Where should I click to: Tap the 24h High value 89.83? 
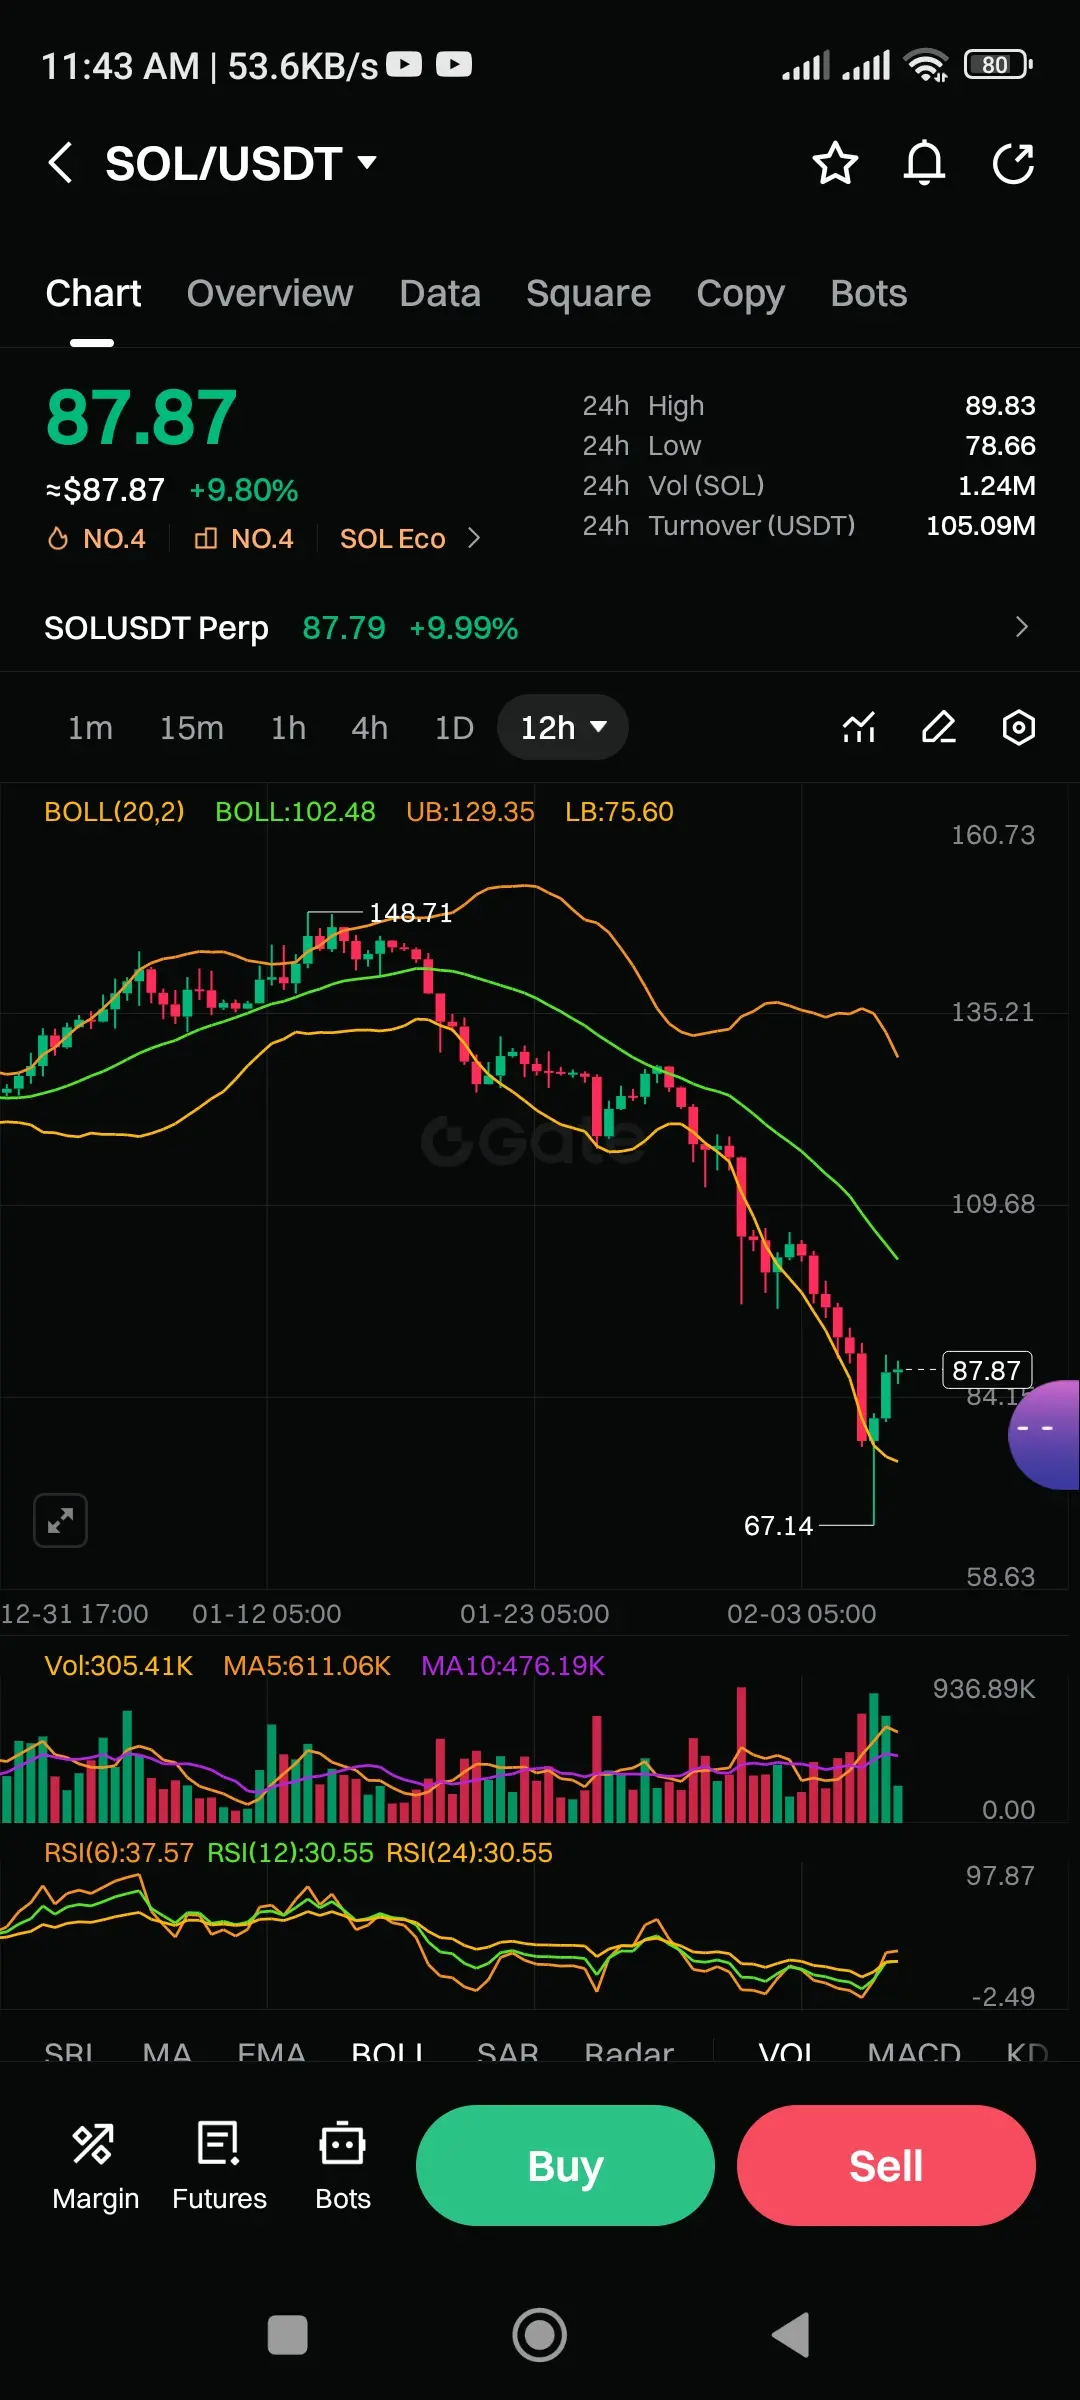click(x=1000, y=406)
